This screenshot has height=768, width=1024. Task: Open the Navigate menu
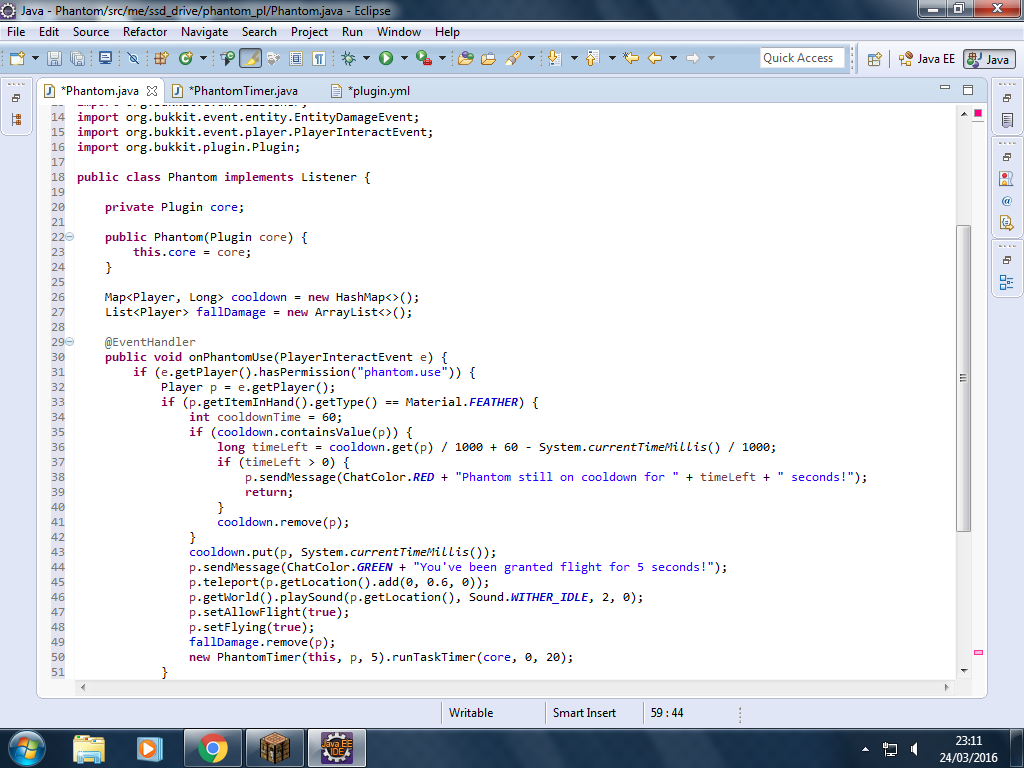pos(204,32)
